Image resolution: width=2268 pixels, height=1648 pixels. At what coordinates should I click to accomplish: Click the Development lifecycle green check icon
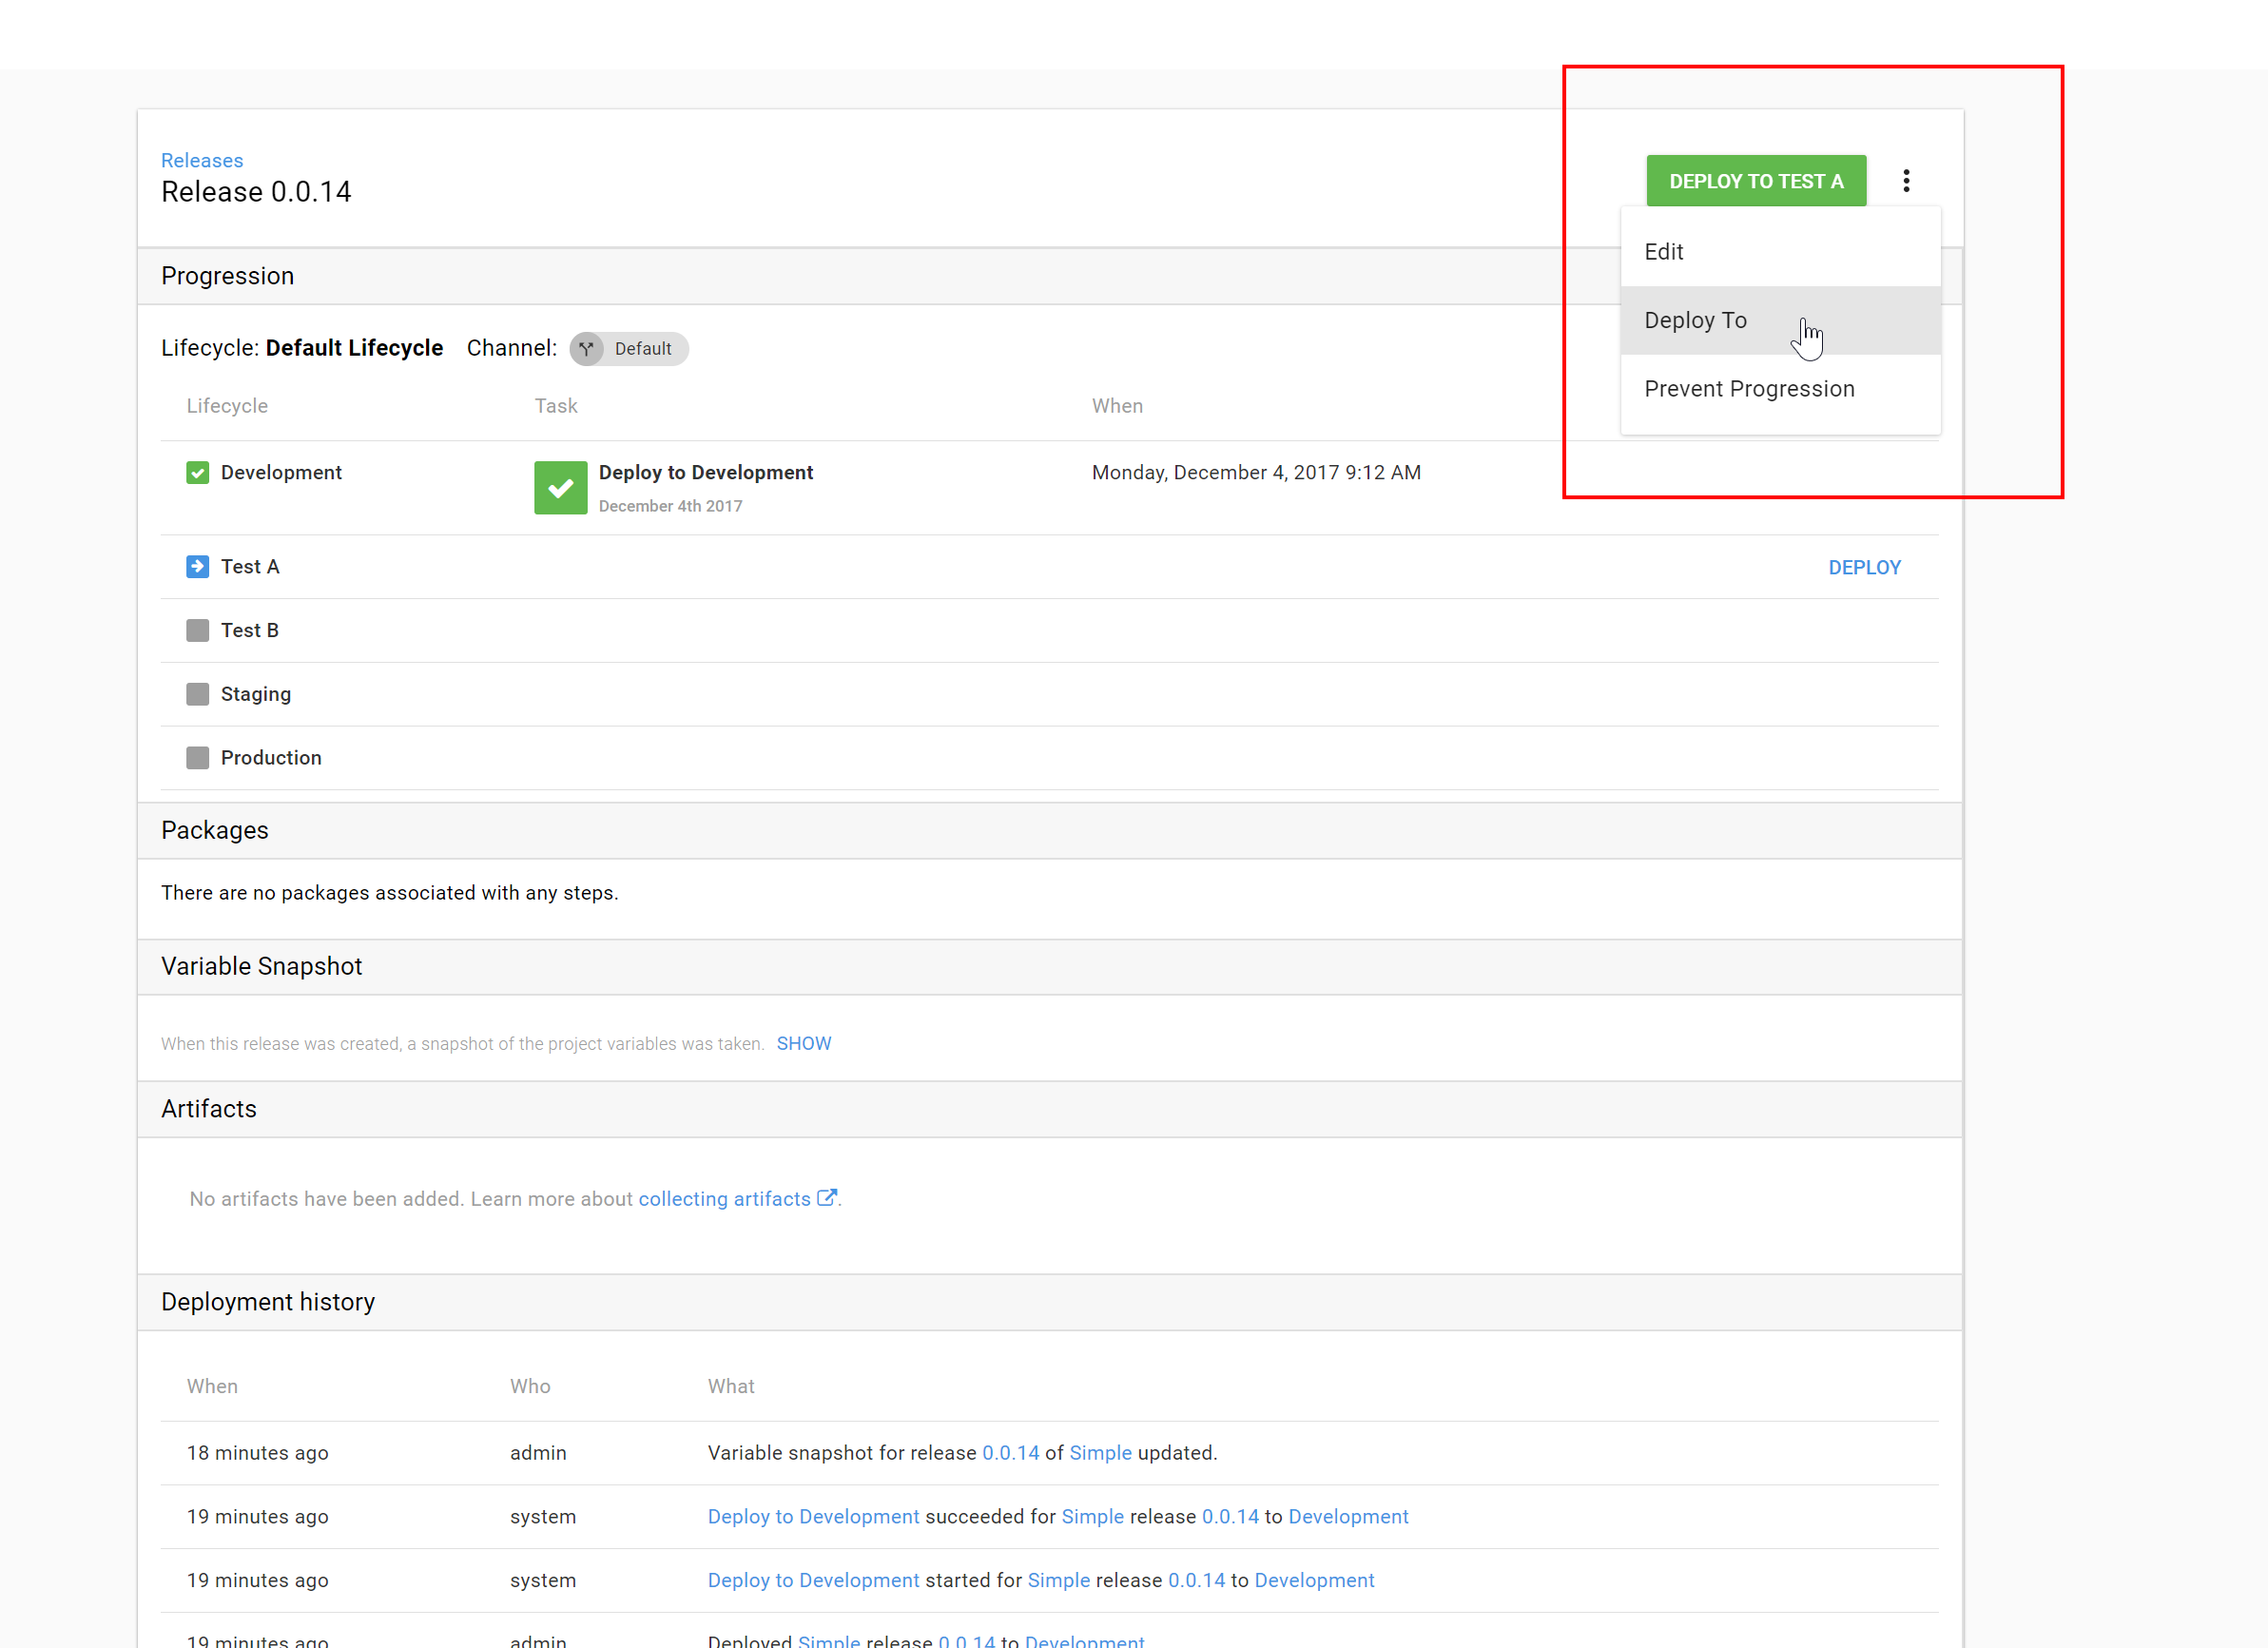197,473
